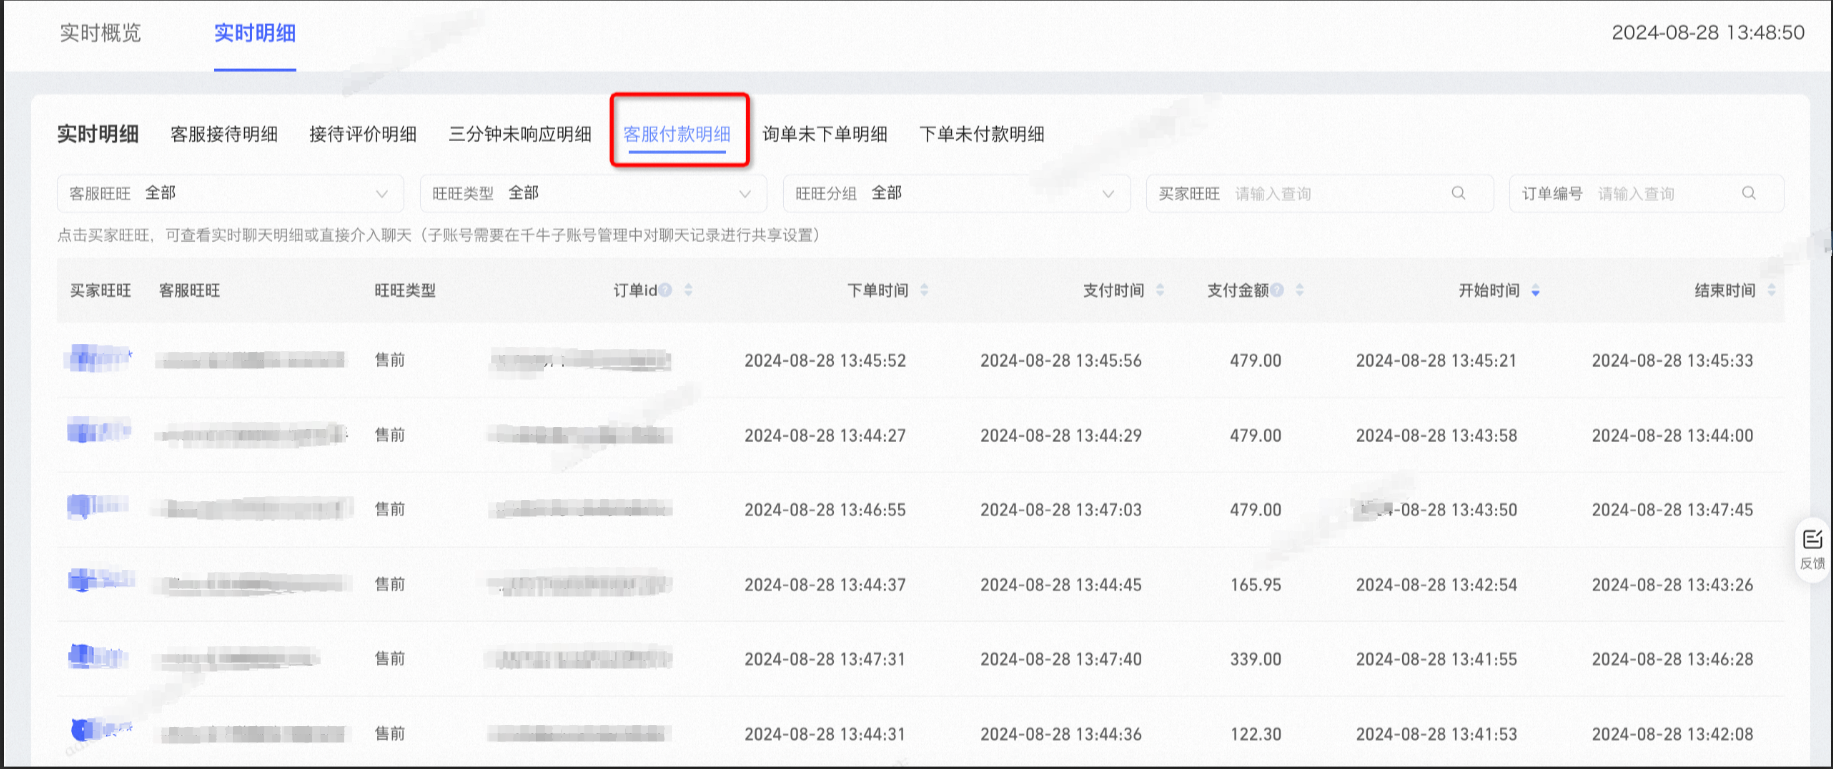Click payment time 2024-08-28 13:44:29
Viewport: 1833px width, 769px height.
(1061, 435)
